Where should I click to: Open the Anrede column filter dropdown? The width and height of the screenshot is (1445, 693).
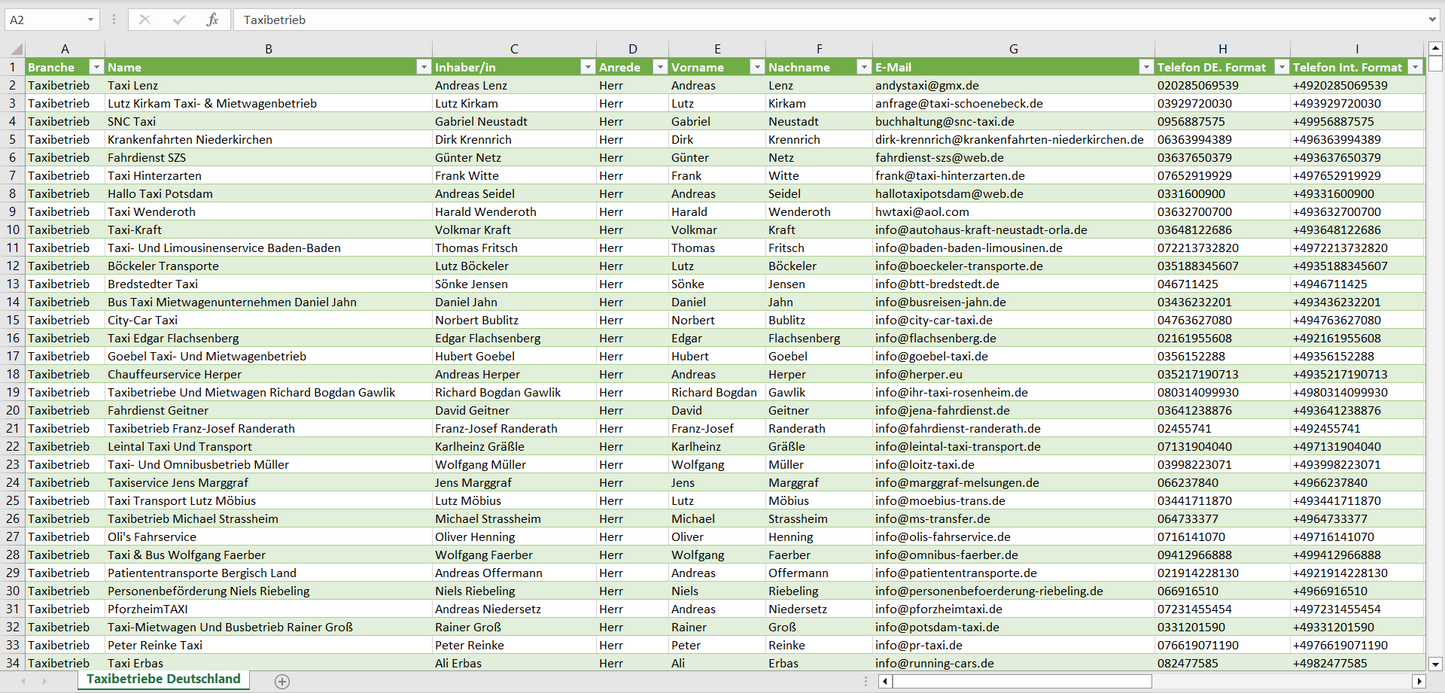click(x=659, y=67)
